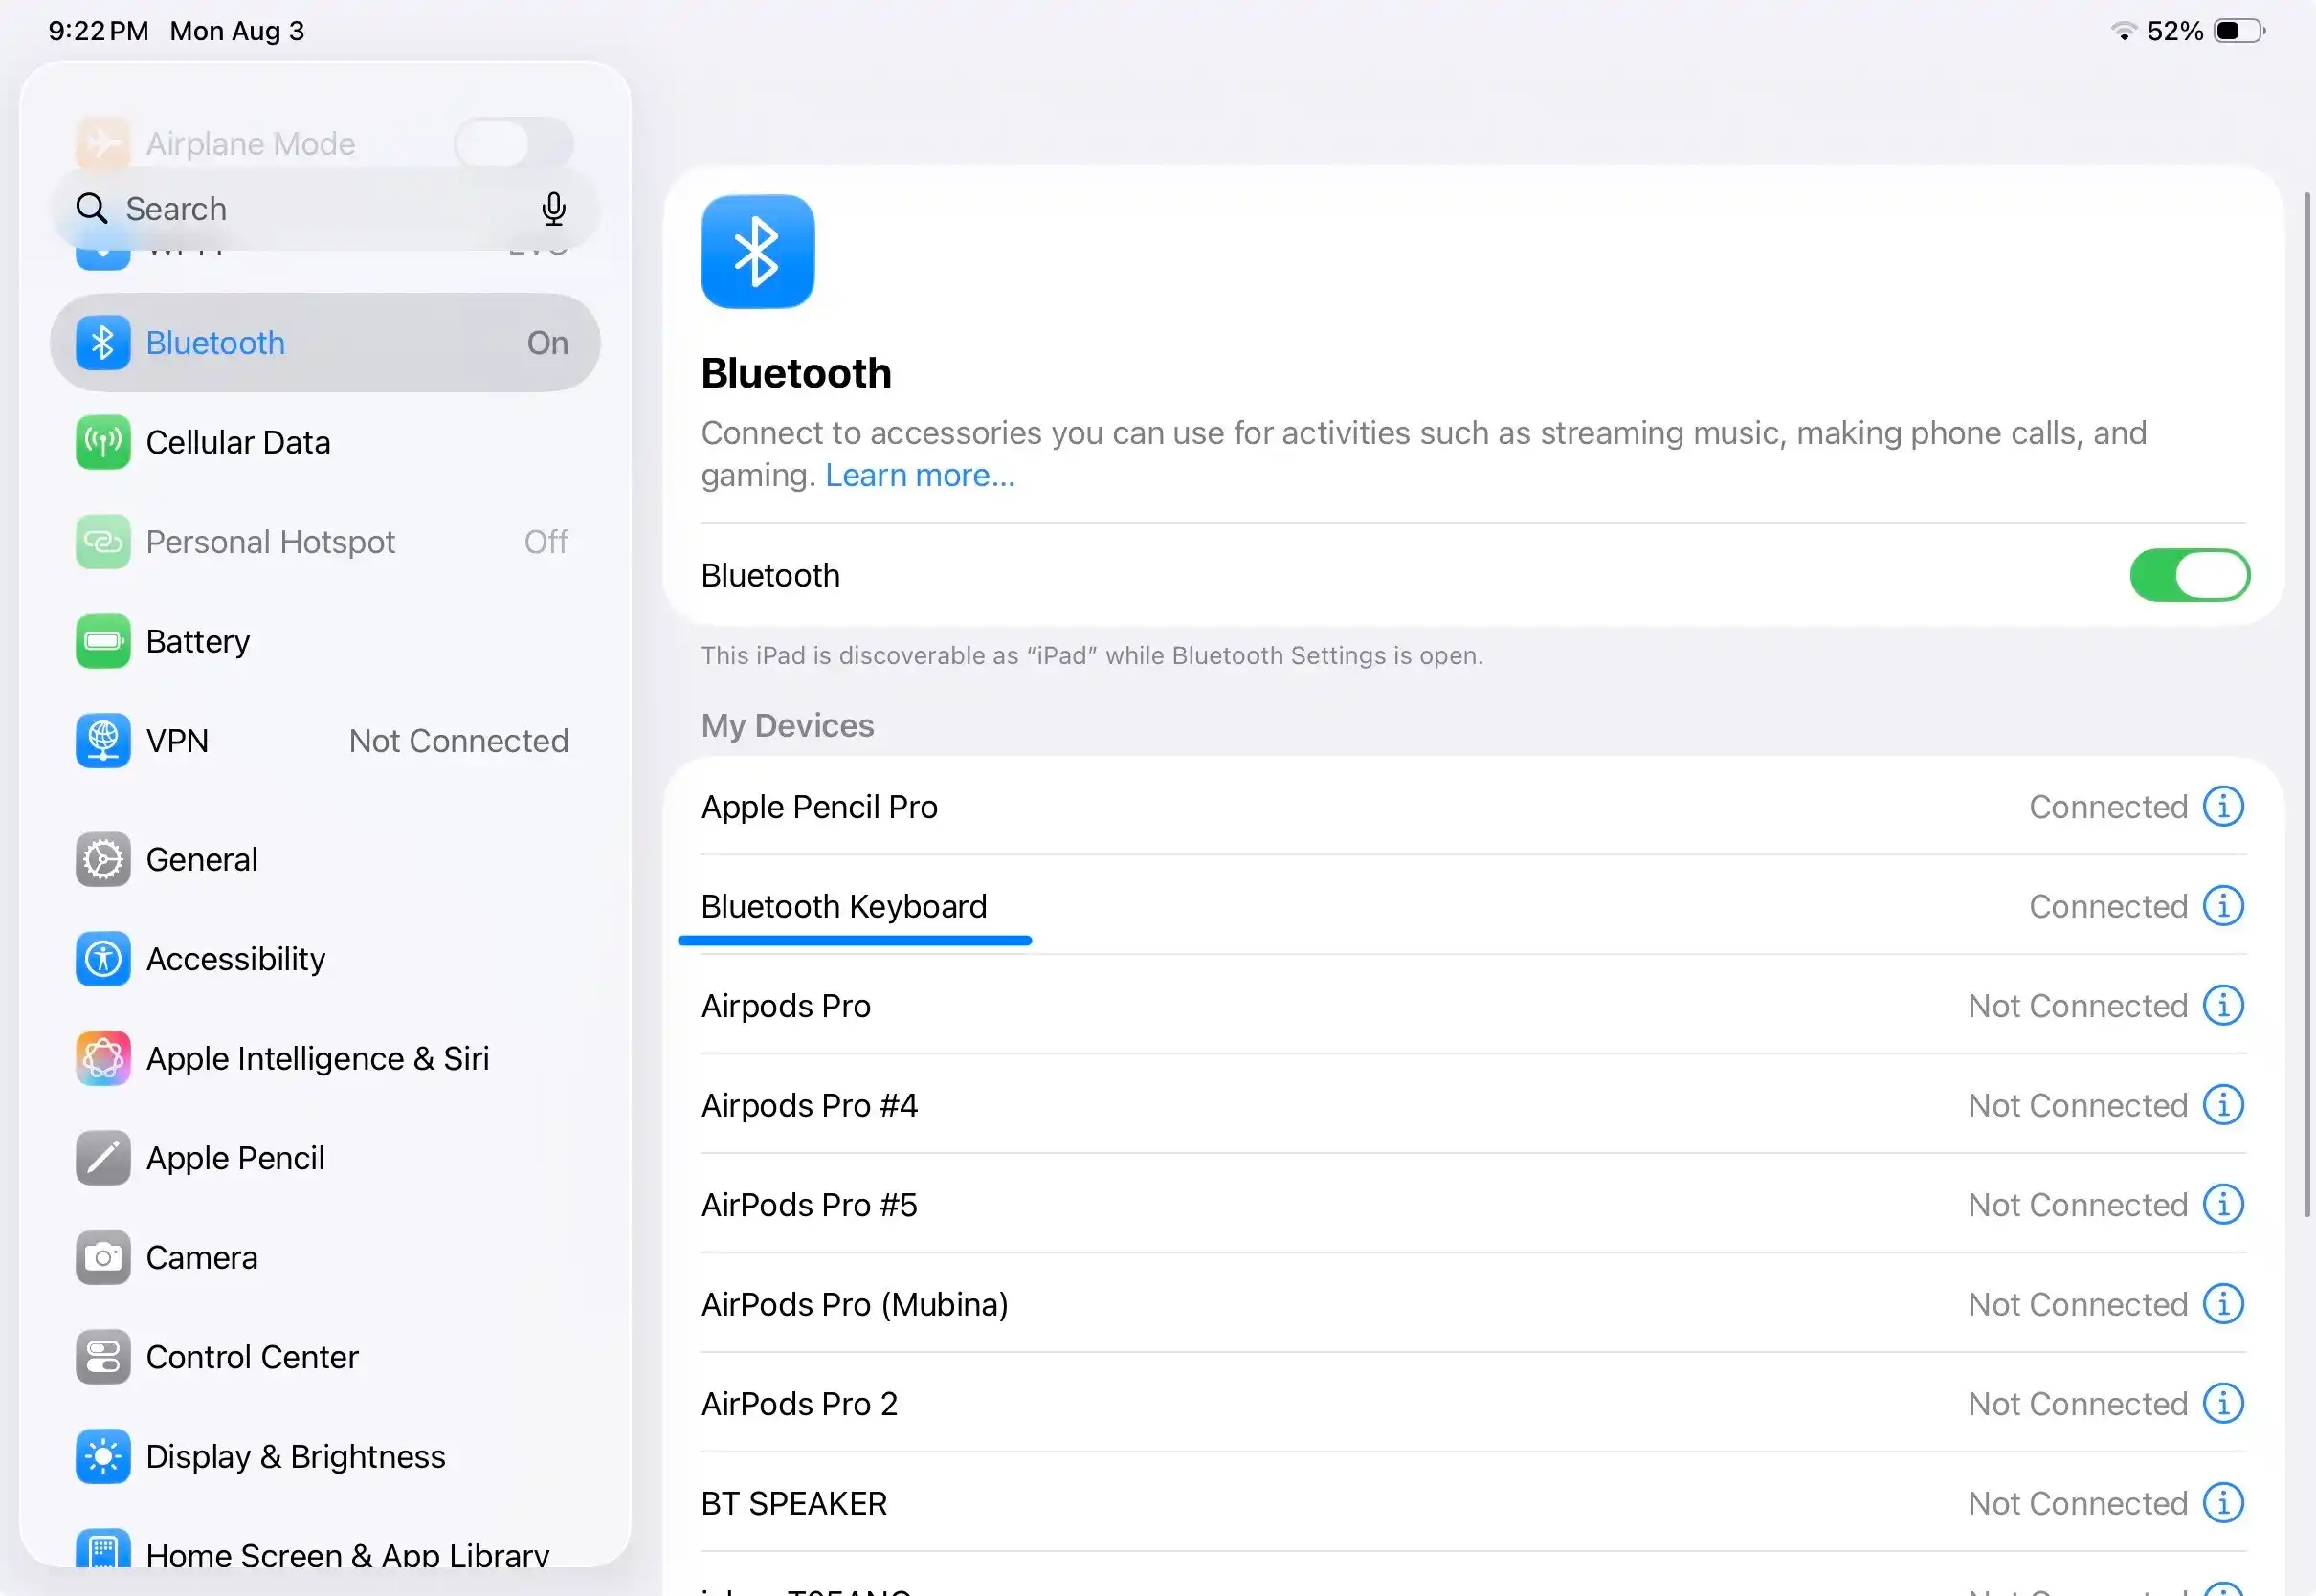The height and width of the screenshot is (1596, 2316).
Task: Open info for BT SPEAKER
Action: tap(2223, 1503)
